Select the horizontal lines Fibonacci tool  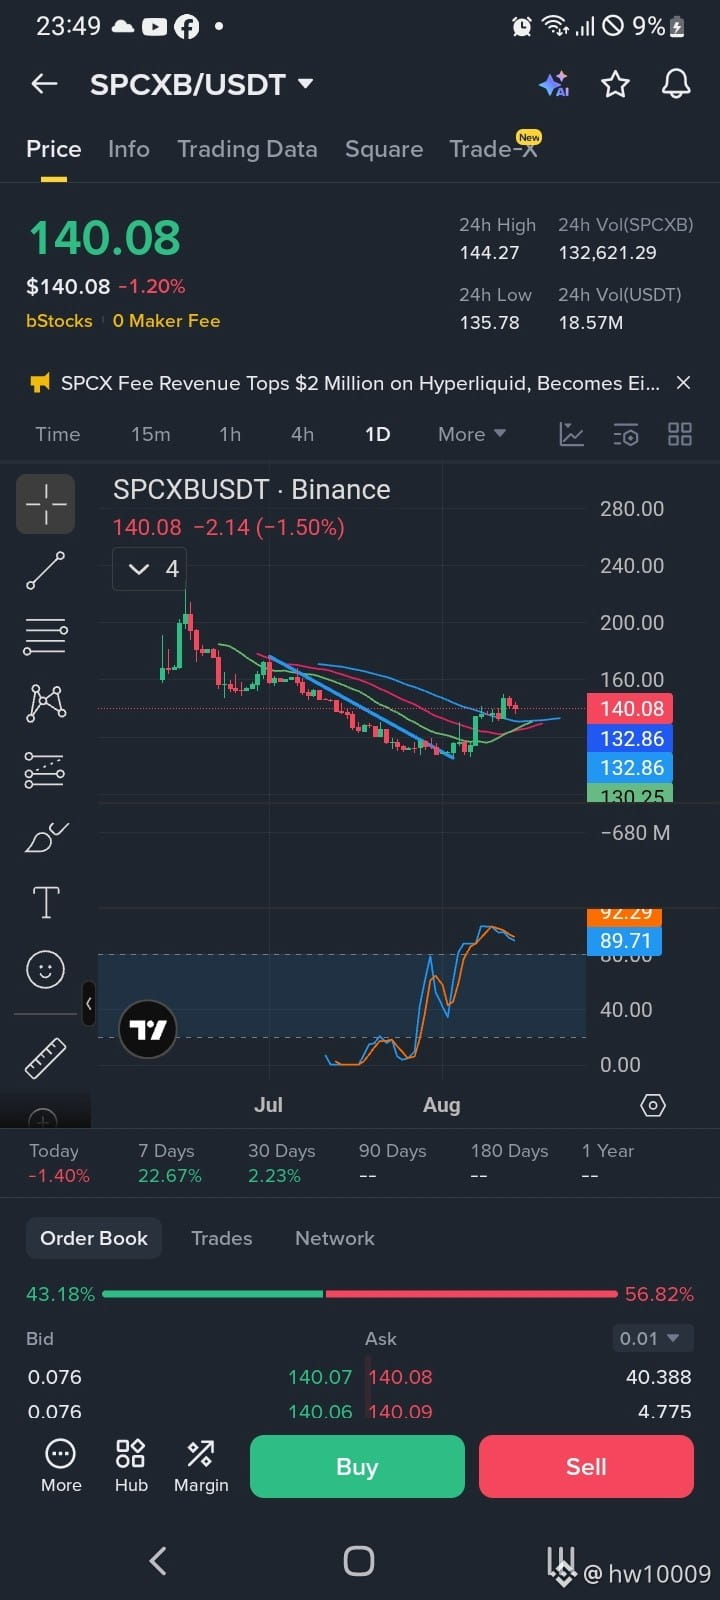46,636
